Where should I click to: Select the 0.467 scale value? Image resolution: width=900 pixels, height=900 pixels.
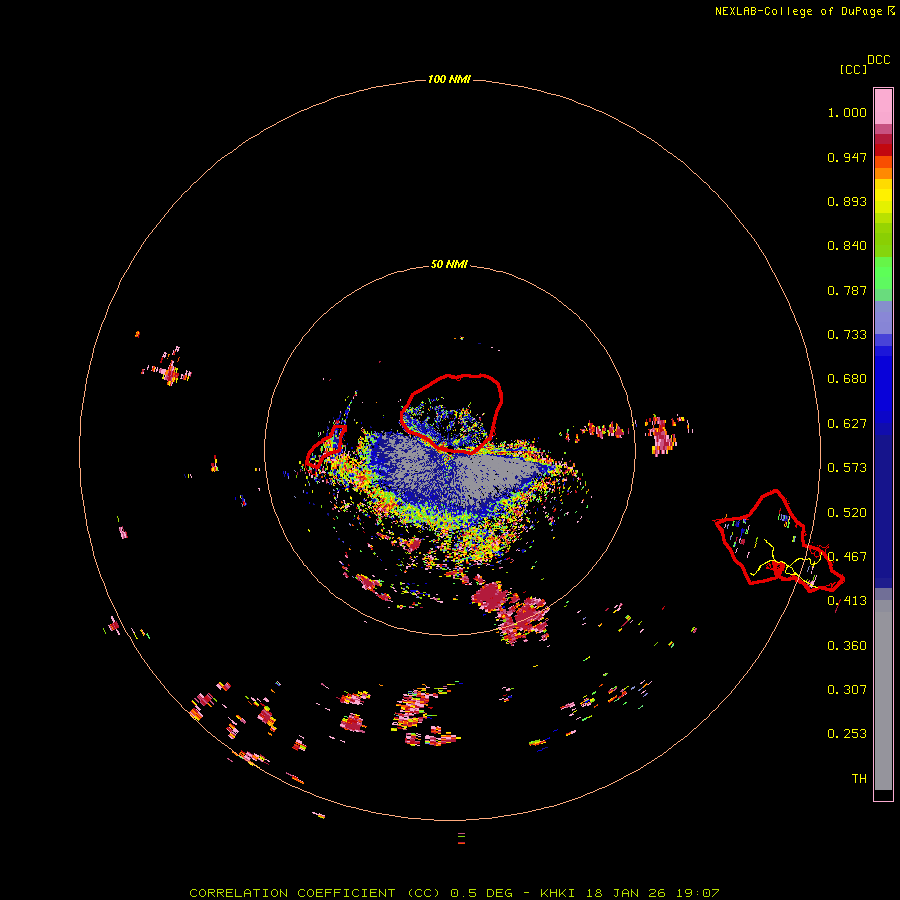coord(847,557)
